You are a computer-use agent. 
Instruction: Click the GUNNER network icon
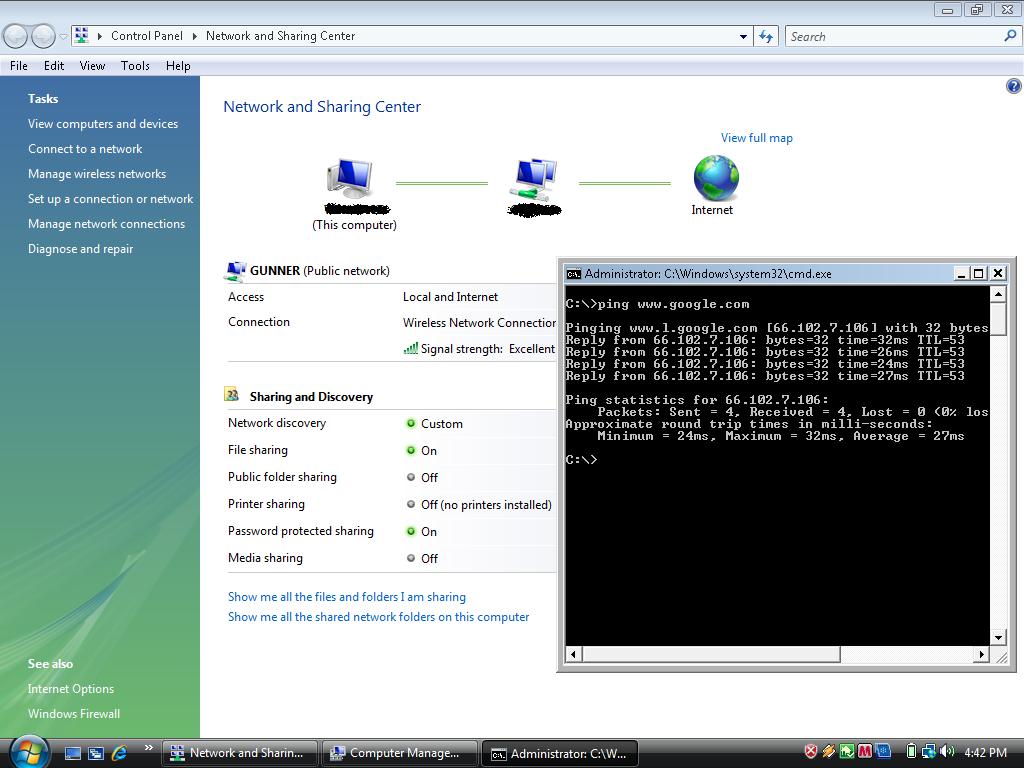pos(235,270)
